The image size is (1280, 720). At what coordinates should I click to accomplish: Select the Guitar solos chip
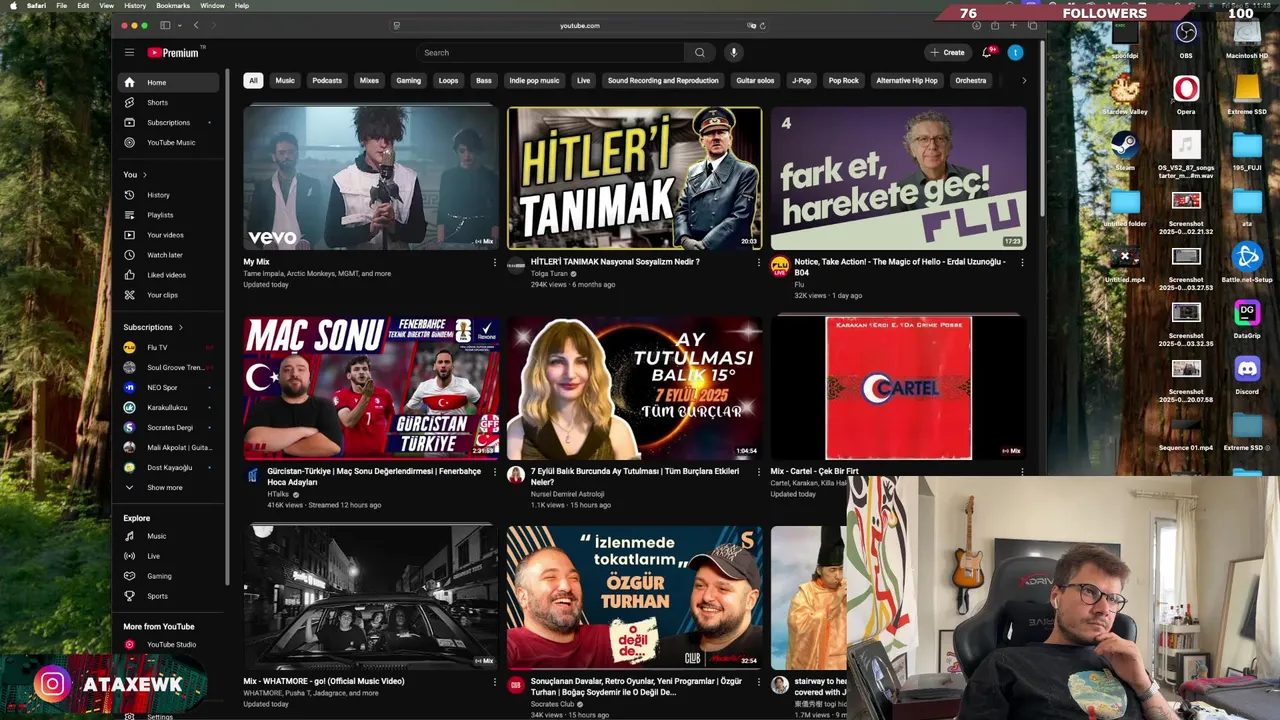[755, 80]
